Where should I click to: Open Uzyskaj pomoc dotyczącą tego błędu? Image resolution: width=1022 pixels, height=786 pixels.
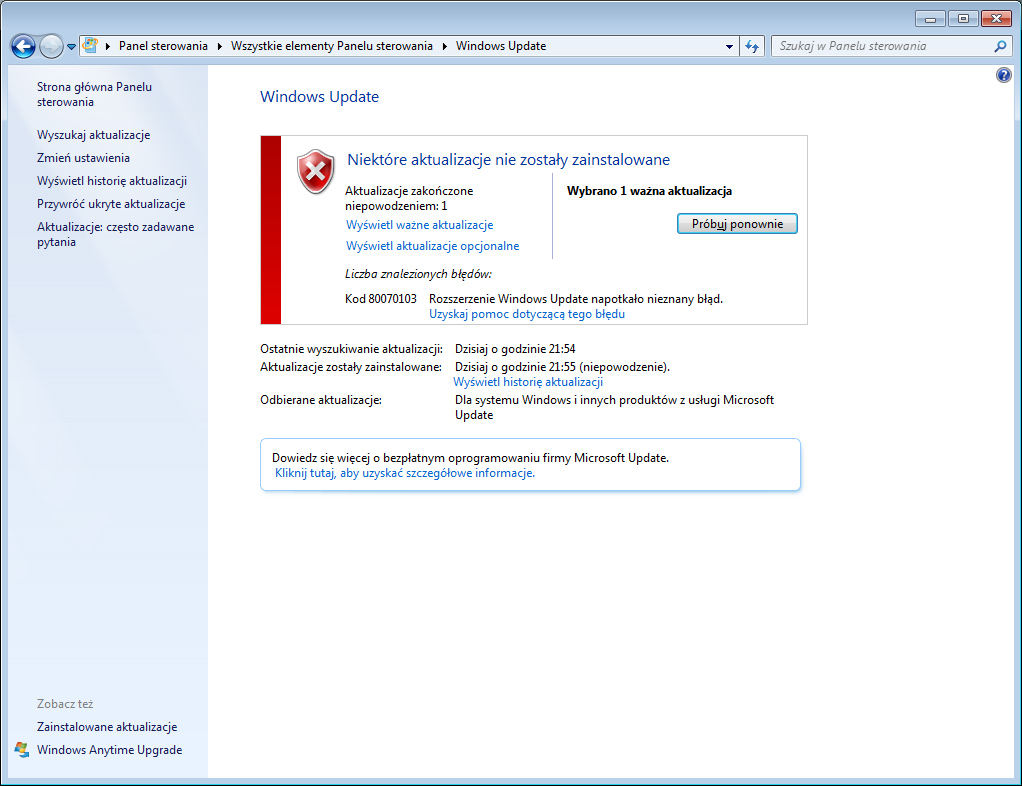pyautogui.click(x=527, y=314)
